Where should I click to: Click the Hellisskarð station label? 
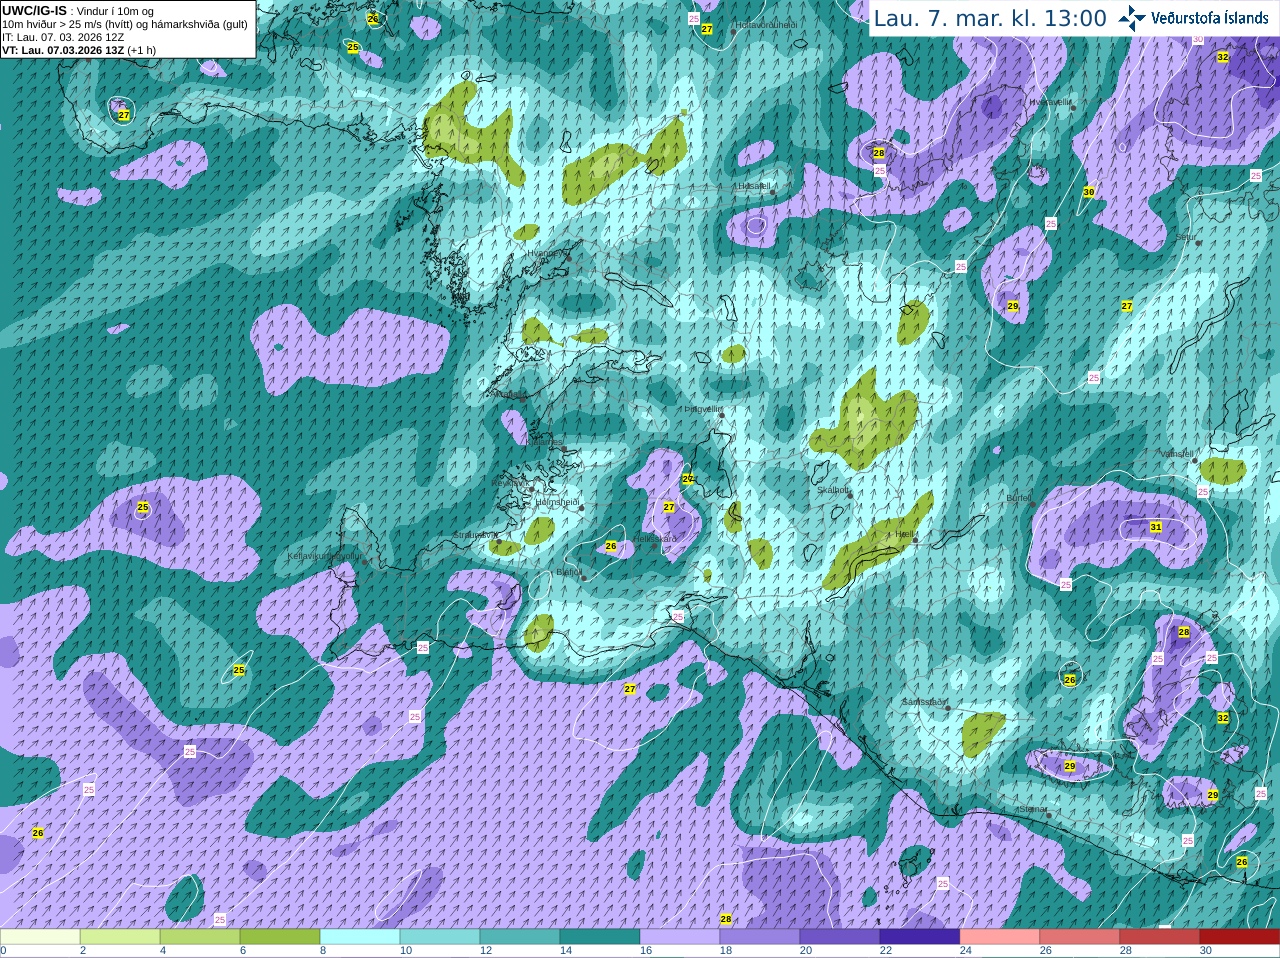654,539
